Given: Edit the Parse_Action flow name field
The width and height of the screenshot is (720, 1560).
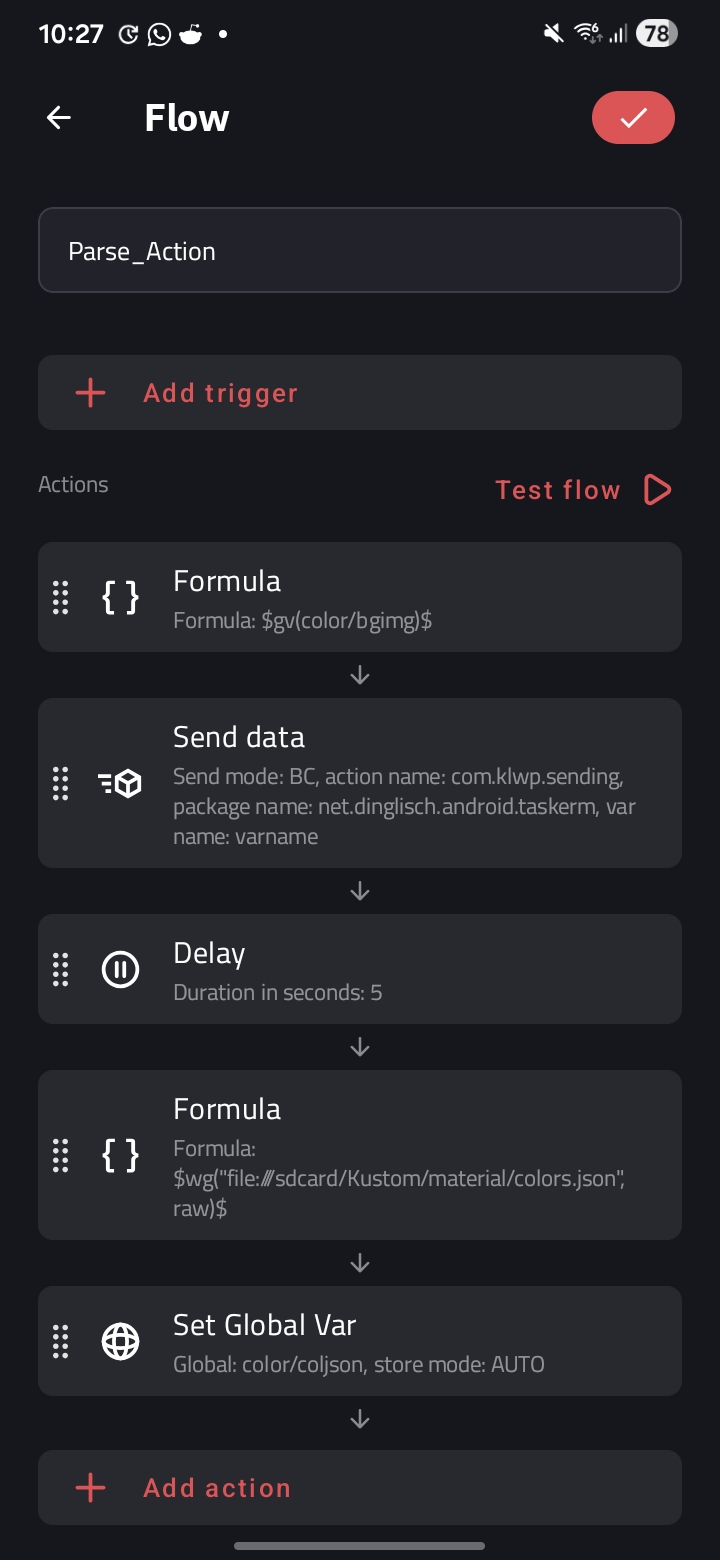Looking at the screenshot, I should click(x=360, y=251).
